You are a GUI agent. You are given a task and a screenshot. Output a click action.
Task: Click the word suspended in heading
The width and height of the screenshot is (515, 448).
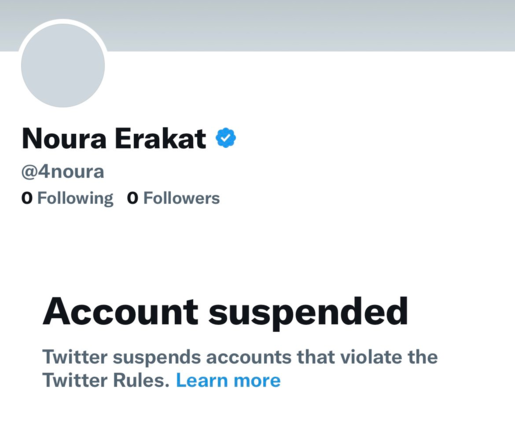(x=308, y=313)
